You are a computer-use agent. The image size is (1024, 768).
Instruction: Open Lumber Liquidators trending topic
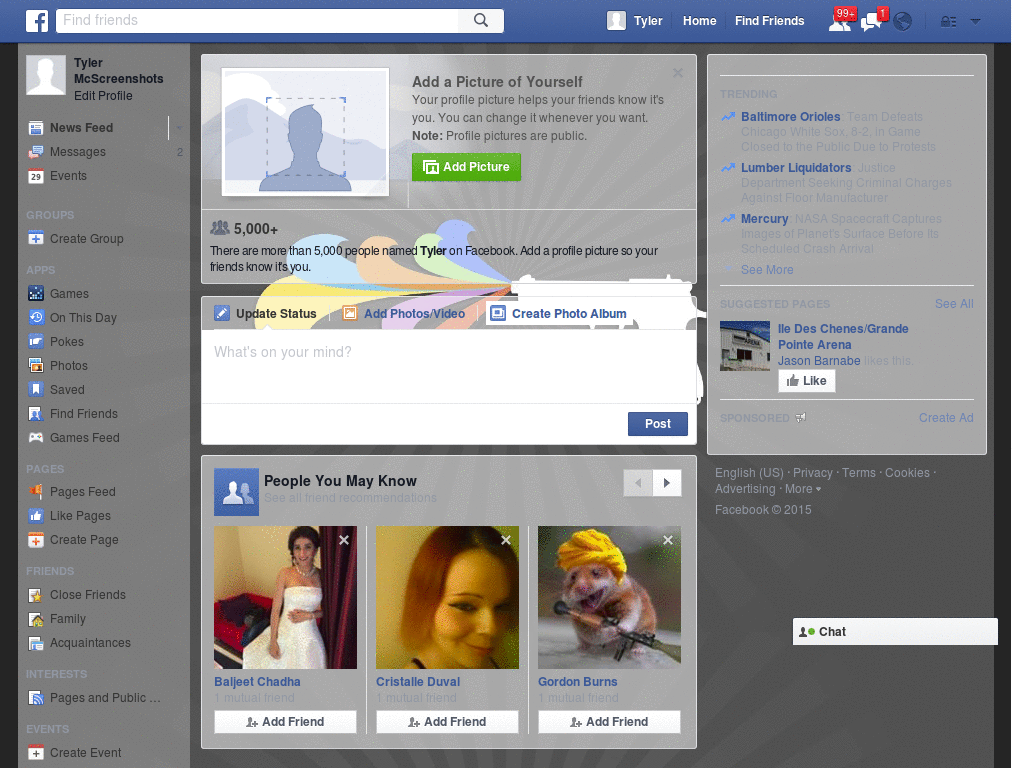(x=796, y=168)
